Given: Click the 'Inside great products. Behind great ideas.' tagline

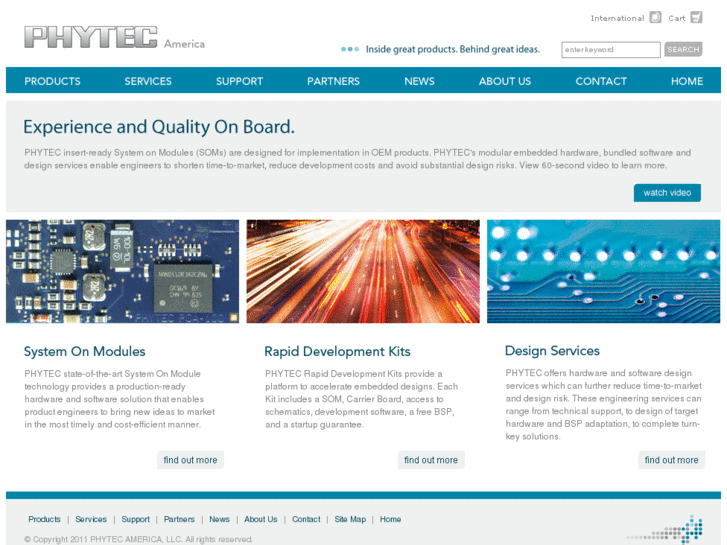Looking at the screenshot, I should point(453,49).
